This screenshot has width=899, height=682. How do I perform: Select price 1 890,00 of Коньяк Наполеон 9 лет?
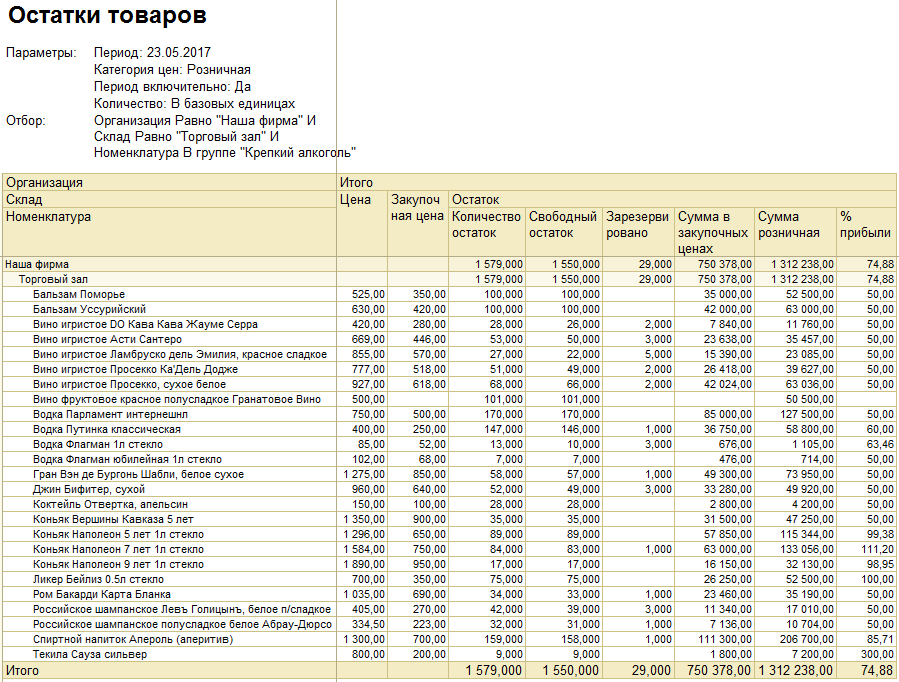[x=364, y=564]
